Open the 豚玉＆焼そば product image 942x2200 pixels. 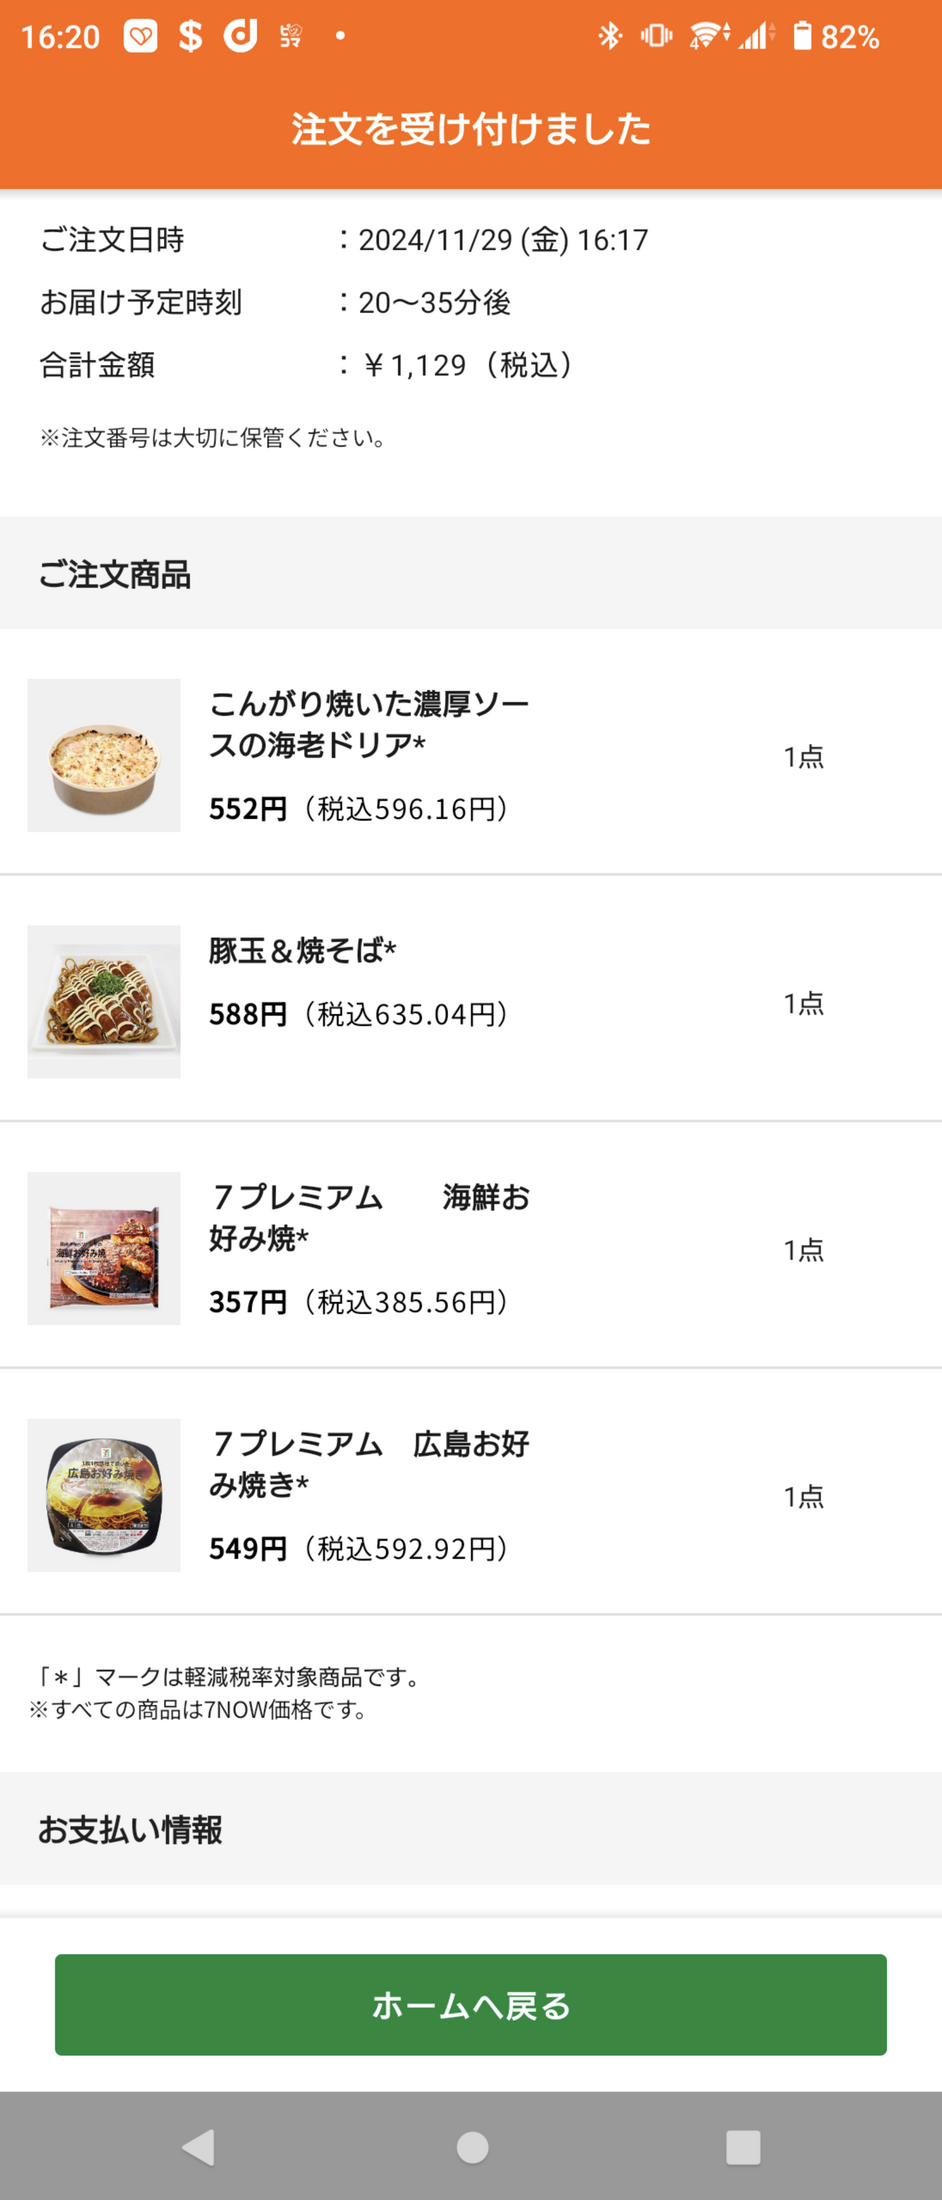[x=104, y=1002]
